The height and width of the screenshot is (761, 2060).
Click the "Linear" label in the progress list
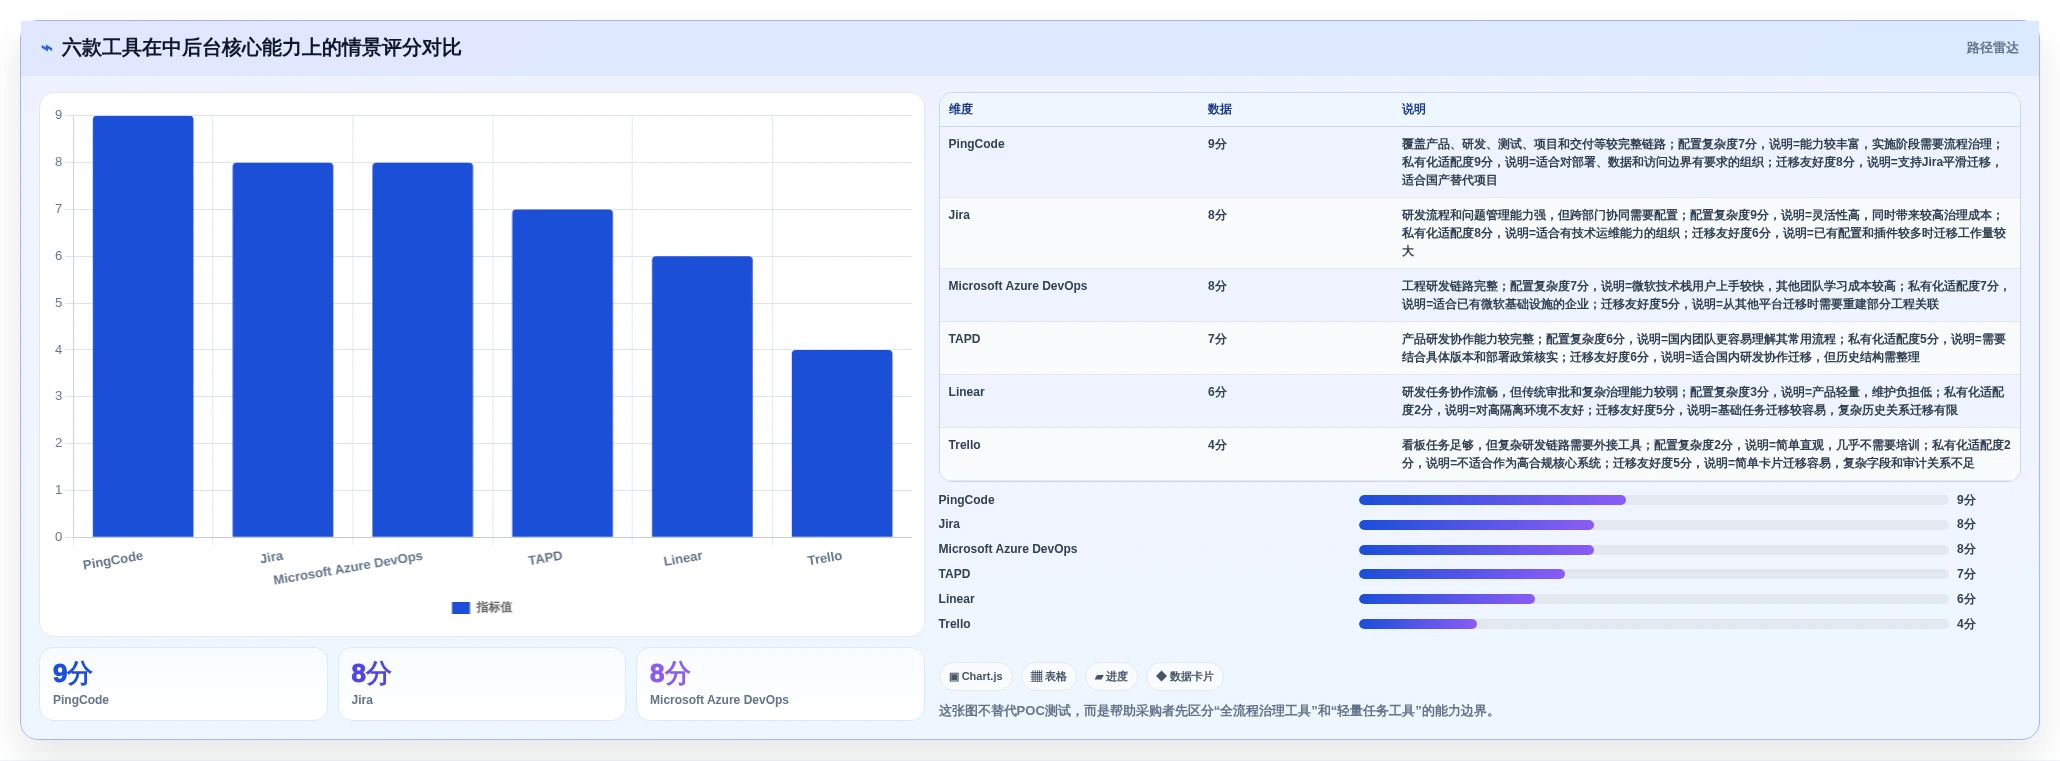pyautogui.click(x=956, y=599)
